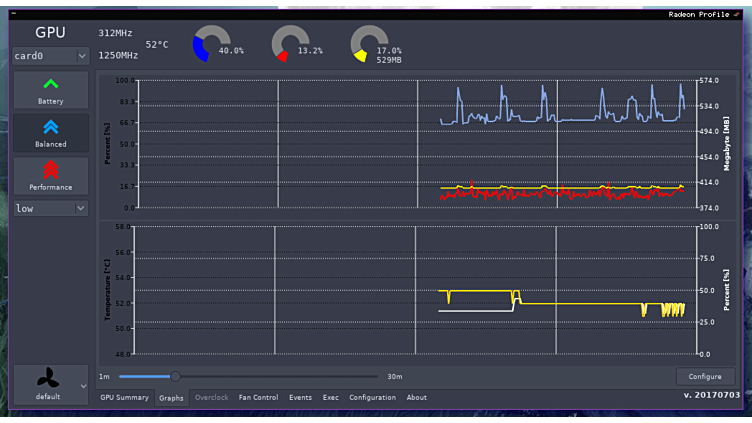Screen dimensions: 752x423
Task: Click the upper percent and megabyte graph
Action: 416,144
